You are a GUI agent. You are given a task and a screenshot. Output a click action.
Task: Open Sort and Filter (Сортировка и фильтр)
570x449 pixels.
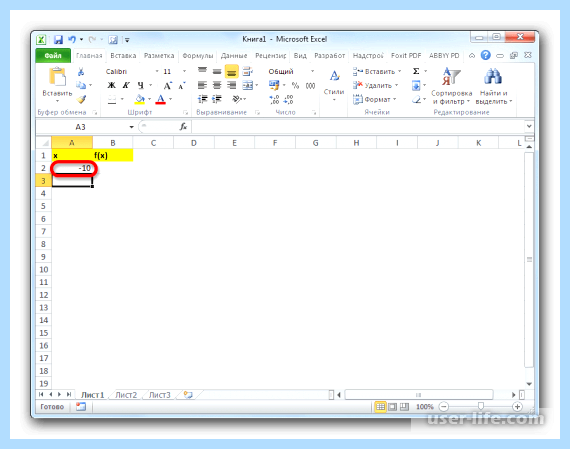click(x=451, y=87)
